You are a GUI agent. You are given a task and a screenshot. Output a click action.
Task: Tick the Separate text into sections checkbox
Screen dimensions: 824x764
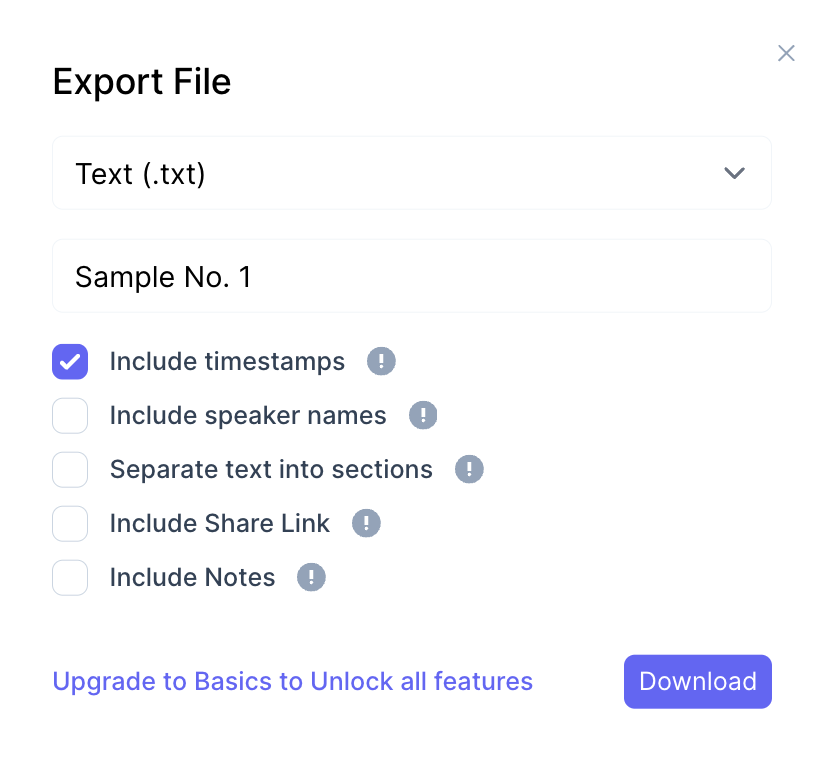(70, 470)
